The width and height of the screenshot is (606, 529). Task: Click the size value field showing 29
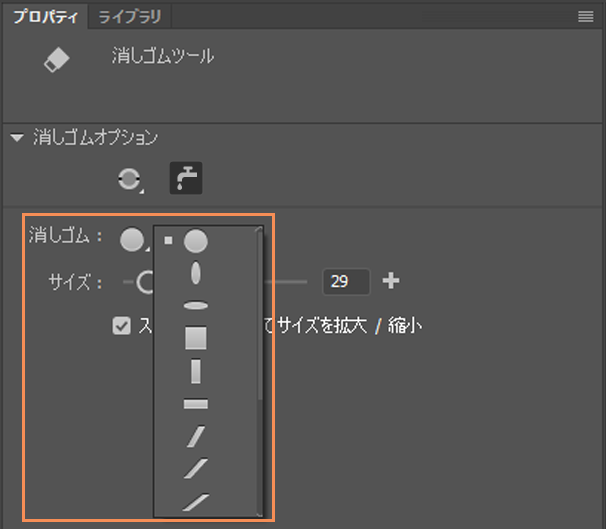[x=345, y=282]
